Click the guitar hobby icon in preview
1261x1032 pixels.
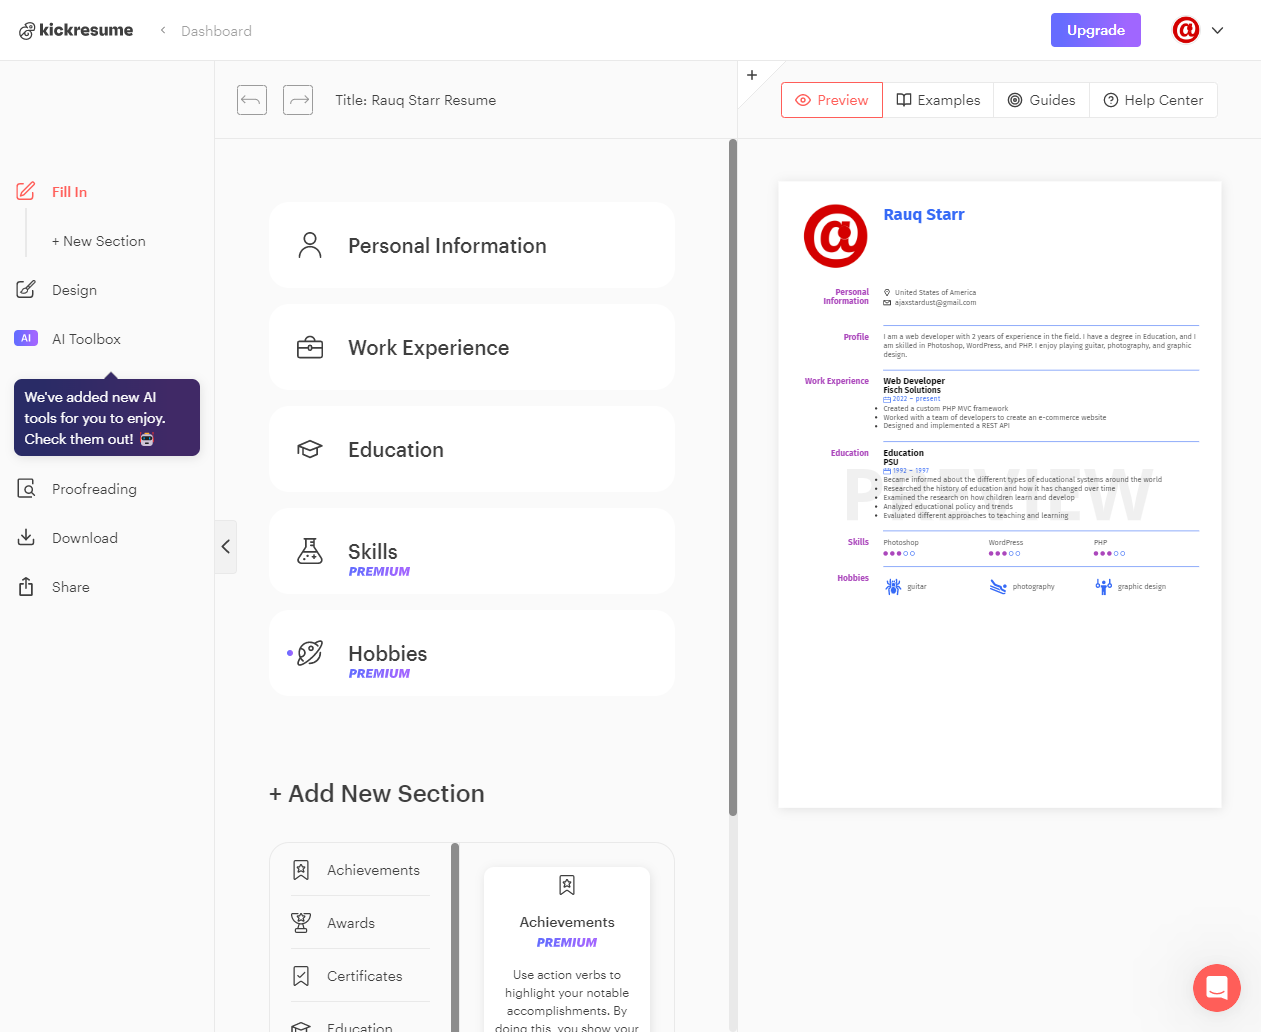click(x=893, y=587)
